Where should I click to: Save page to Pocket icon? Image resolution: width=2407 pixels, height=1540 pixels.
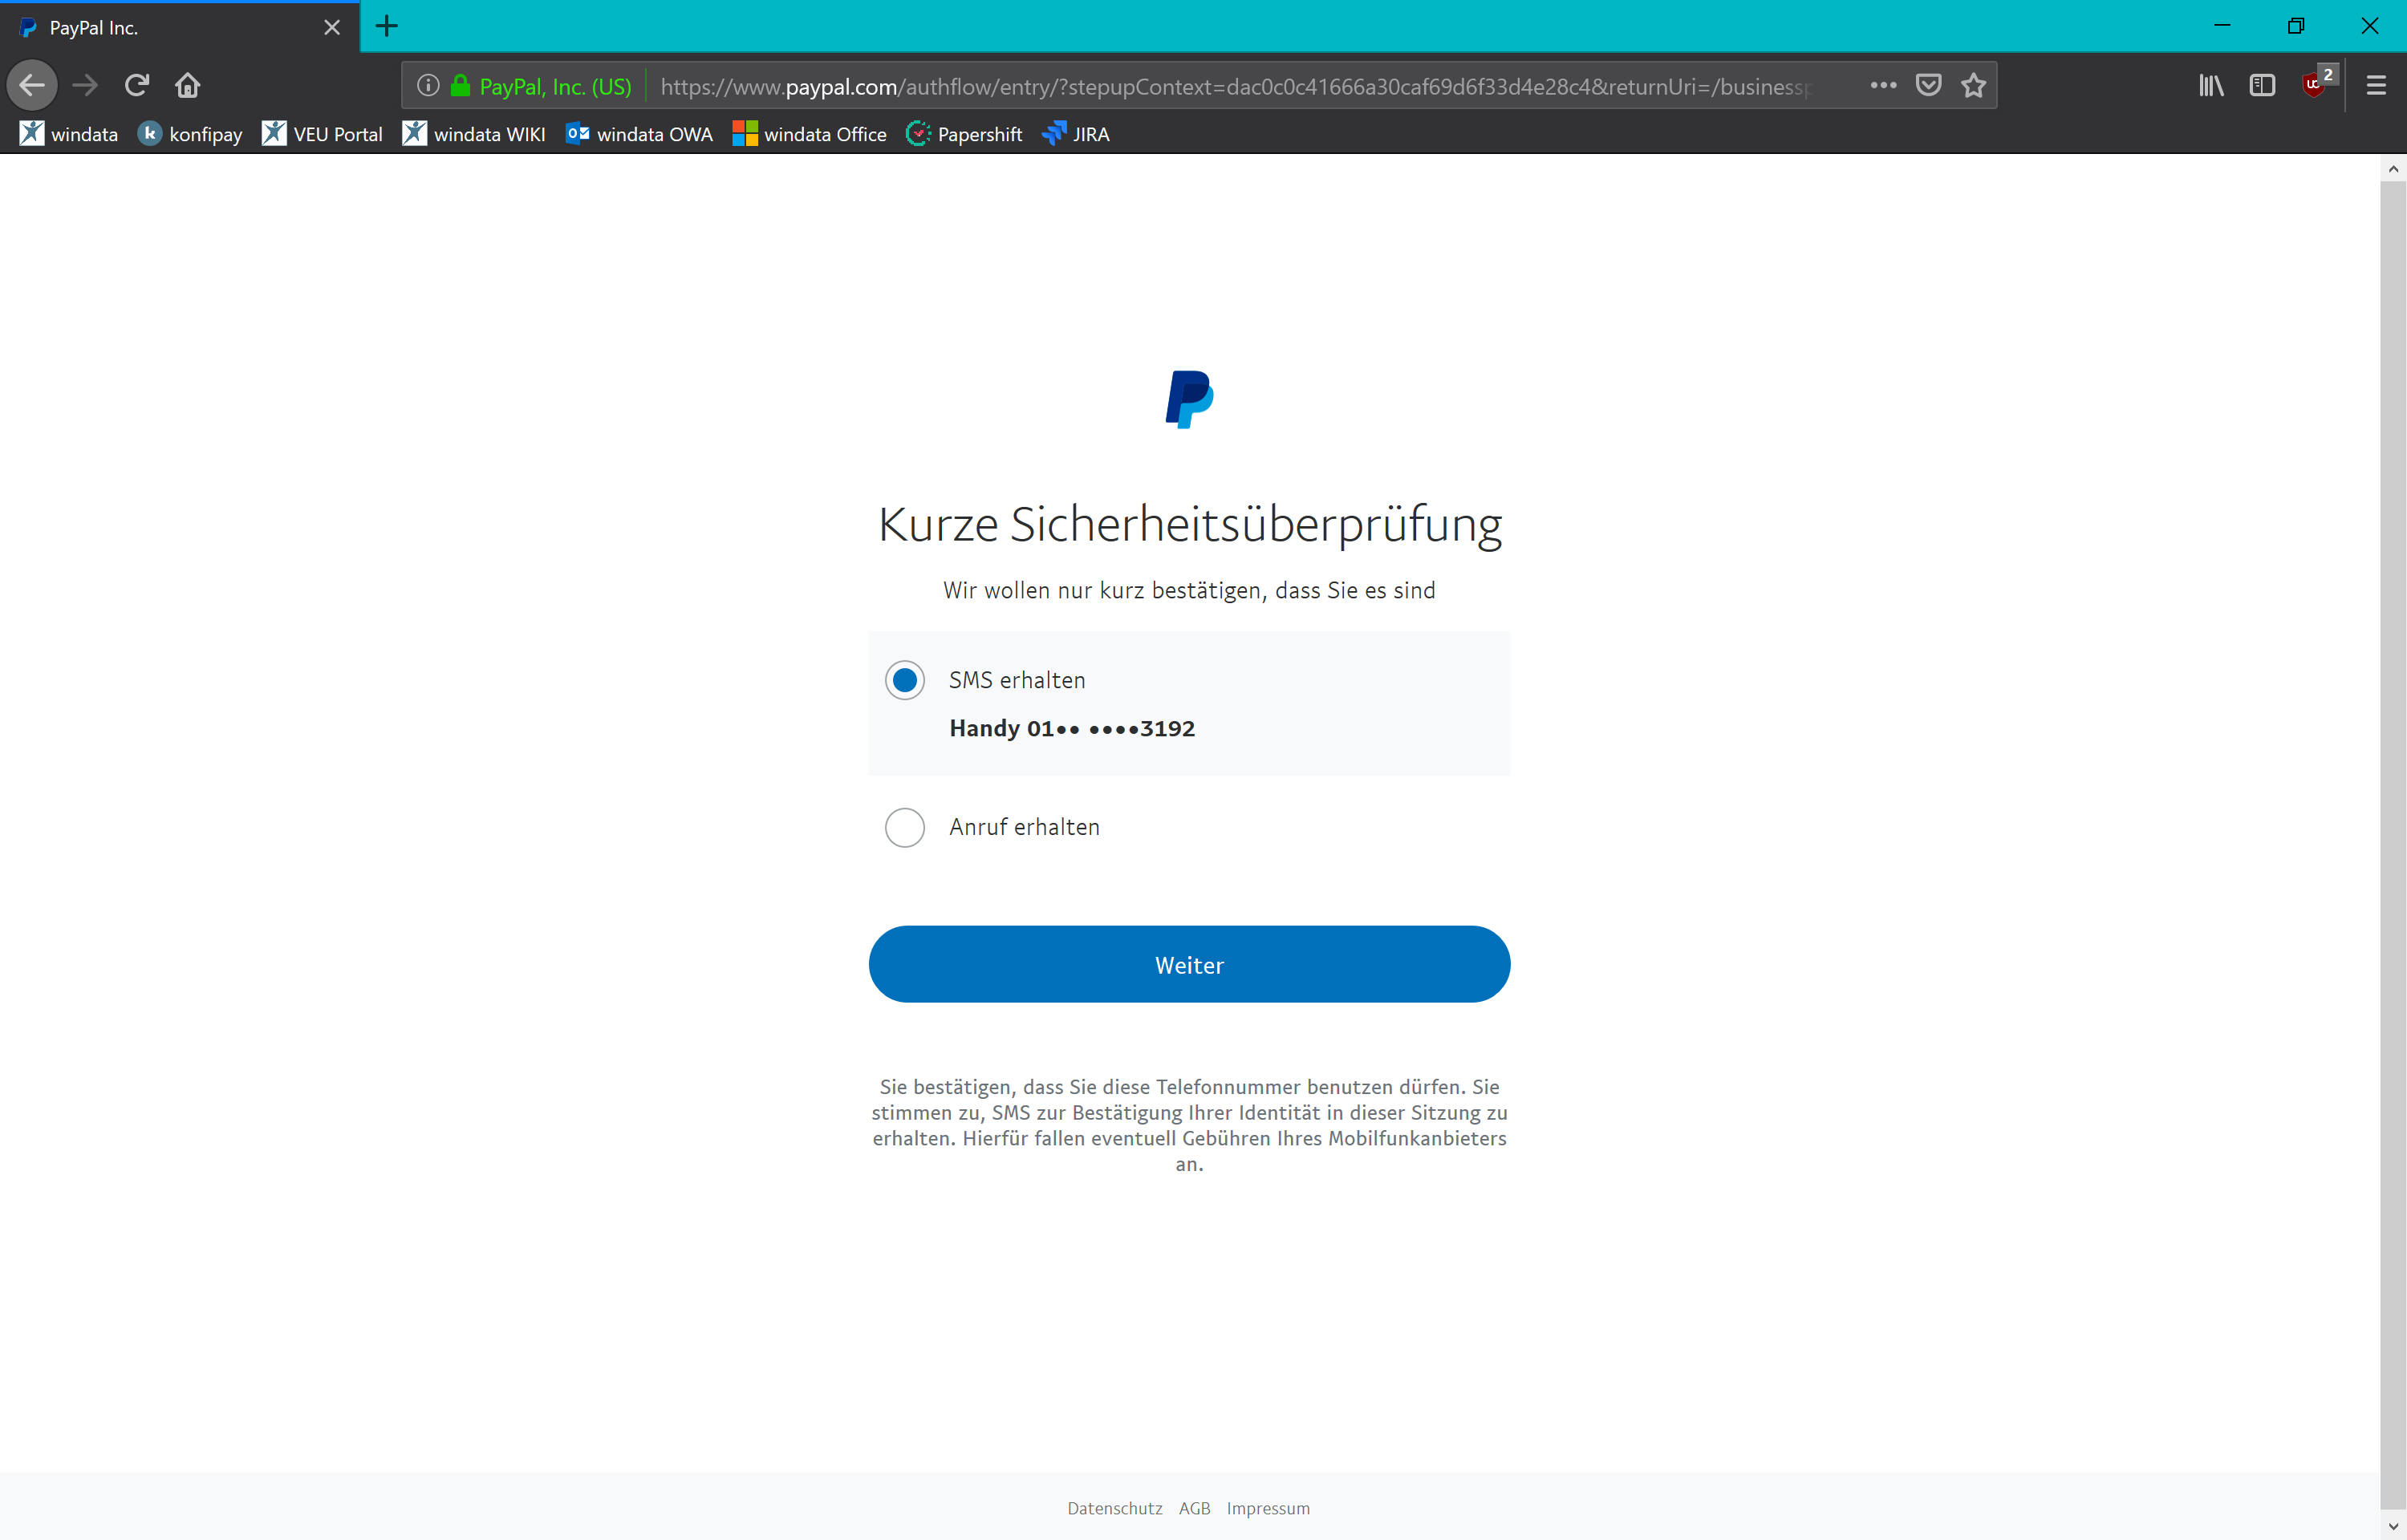[1929, 86]
